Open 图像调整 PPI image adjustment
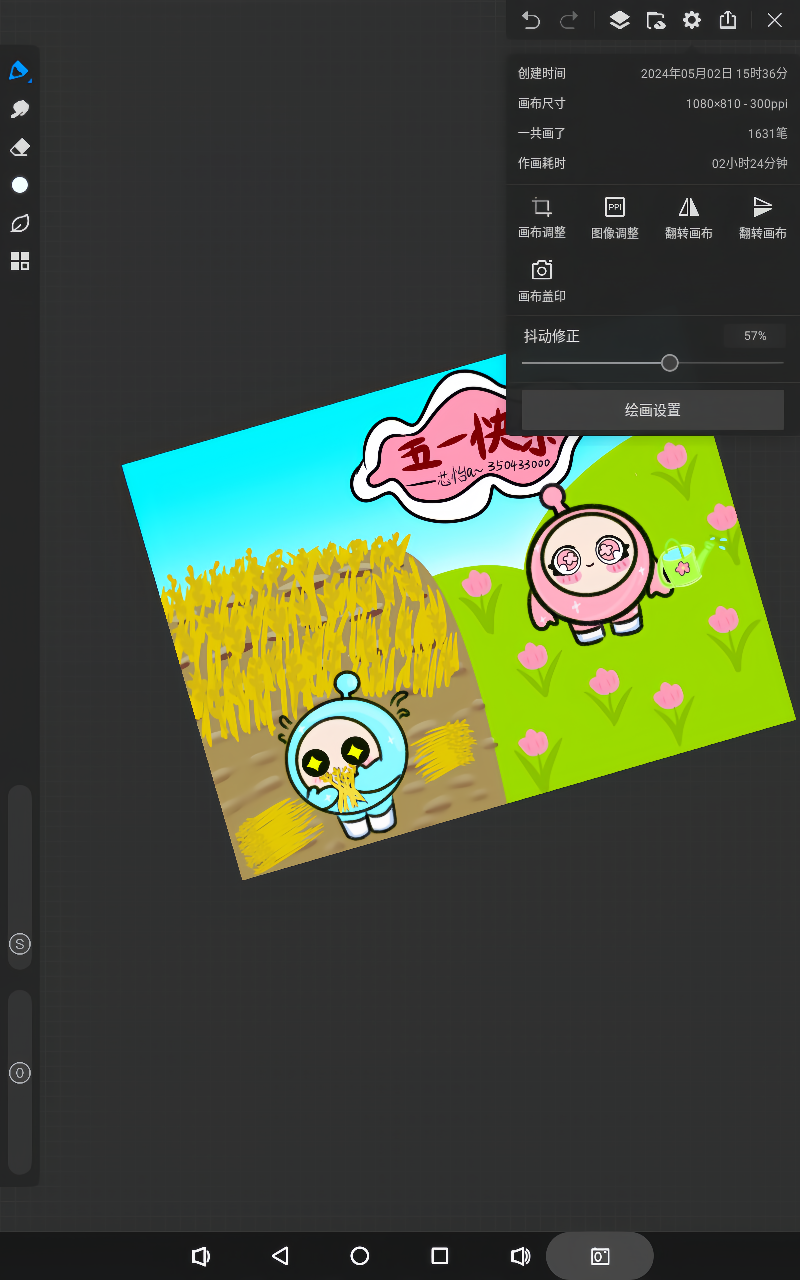The image size is (800, 1280). click(615, 216)
